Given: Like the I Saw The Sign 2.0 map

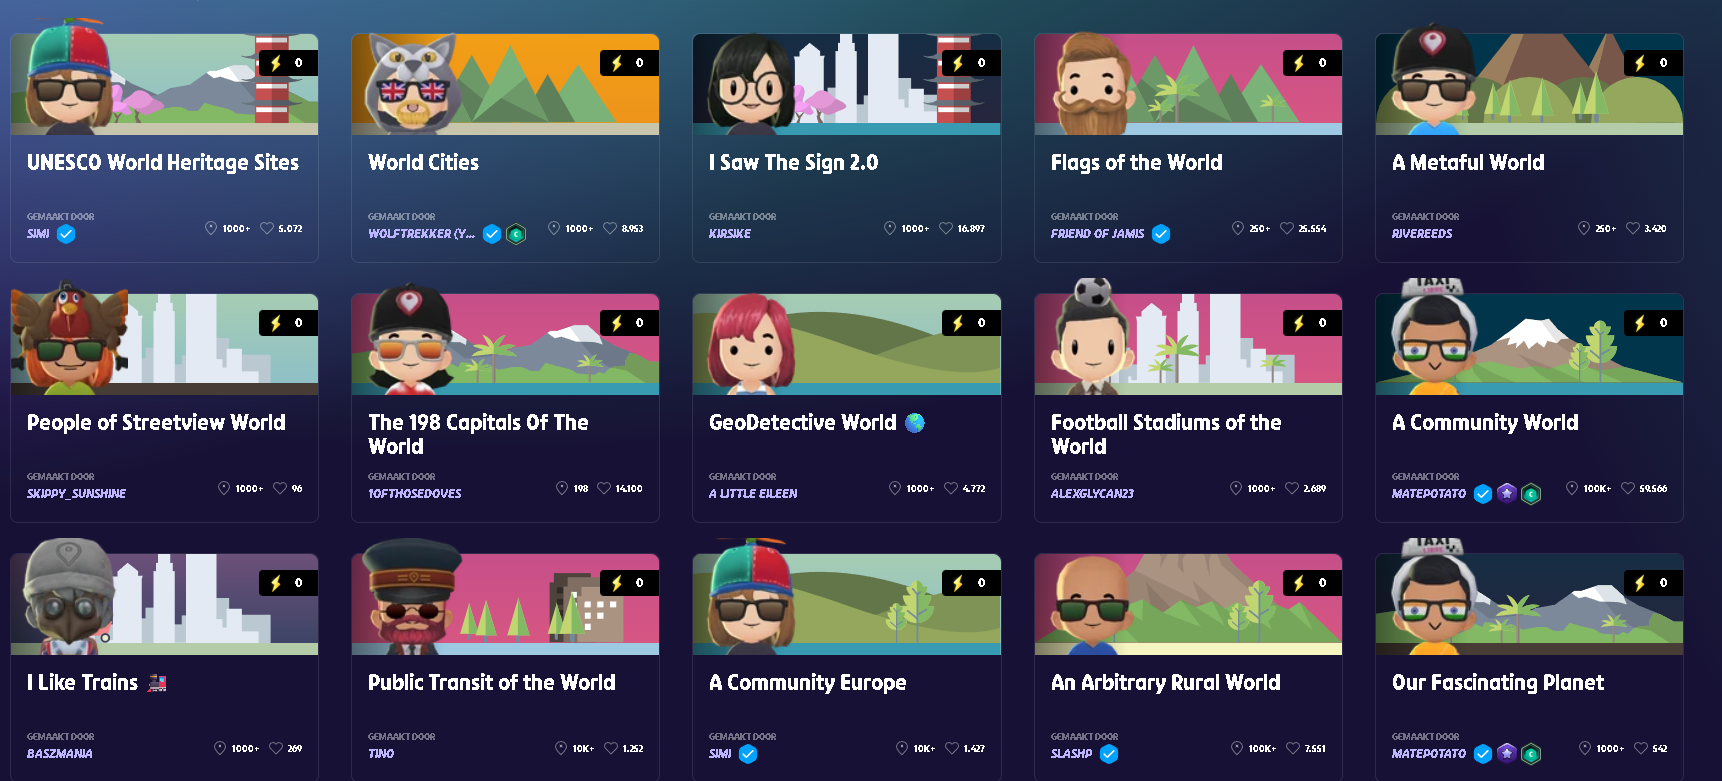Looking at the screenshot, I should coord(945,228).
